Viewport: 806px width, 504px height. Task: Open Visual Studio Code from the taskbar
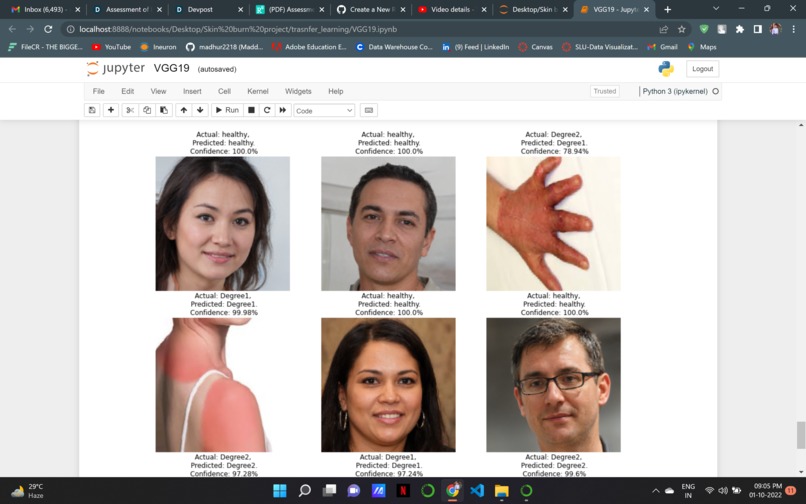pos(477,491)
